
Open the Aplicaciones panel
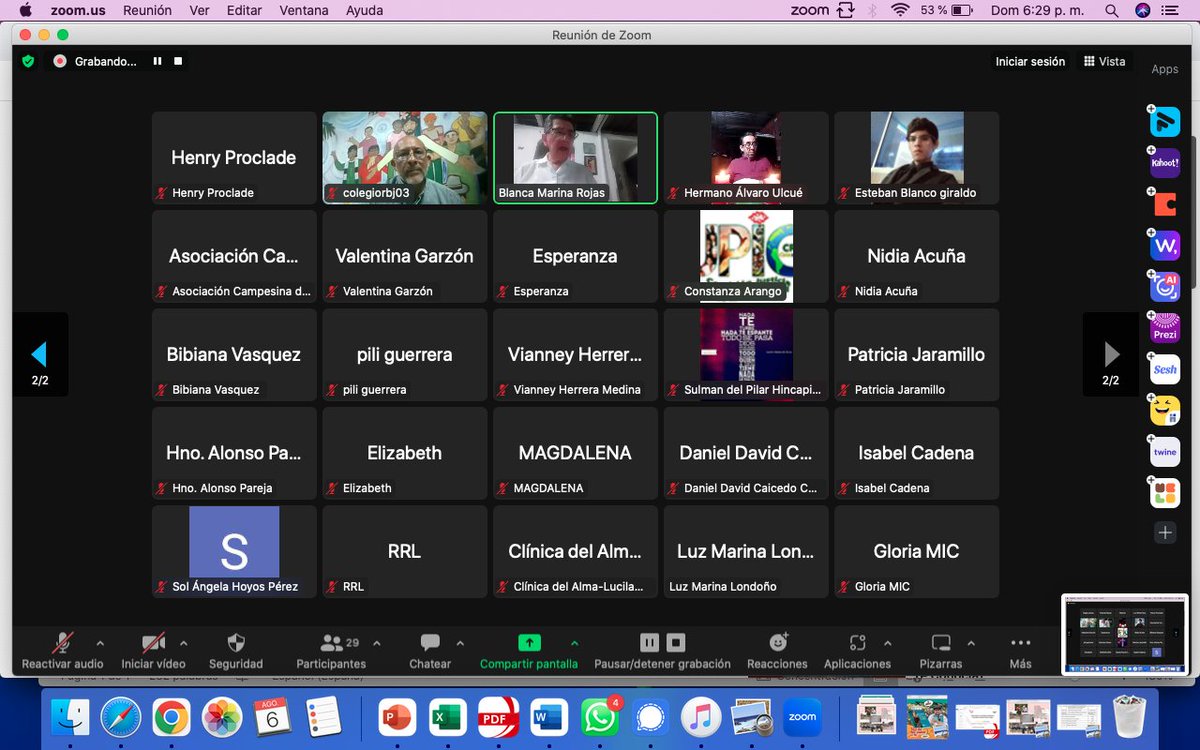[857, 651]
